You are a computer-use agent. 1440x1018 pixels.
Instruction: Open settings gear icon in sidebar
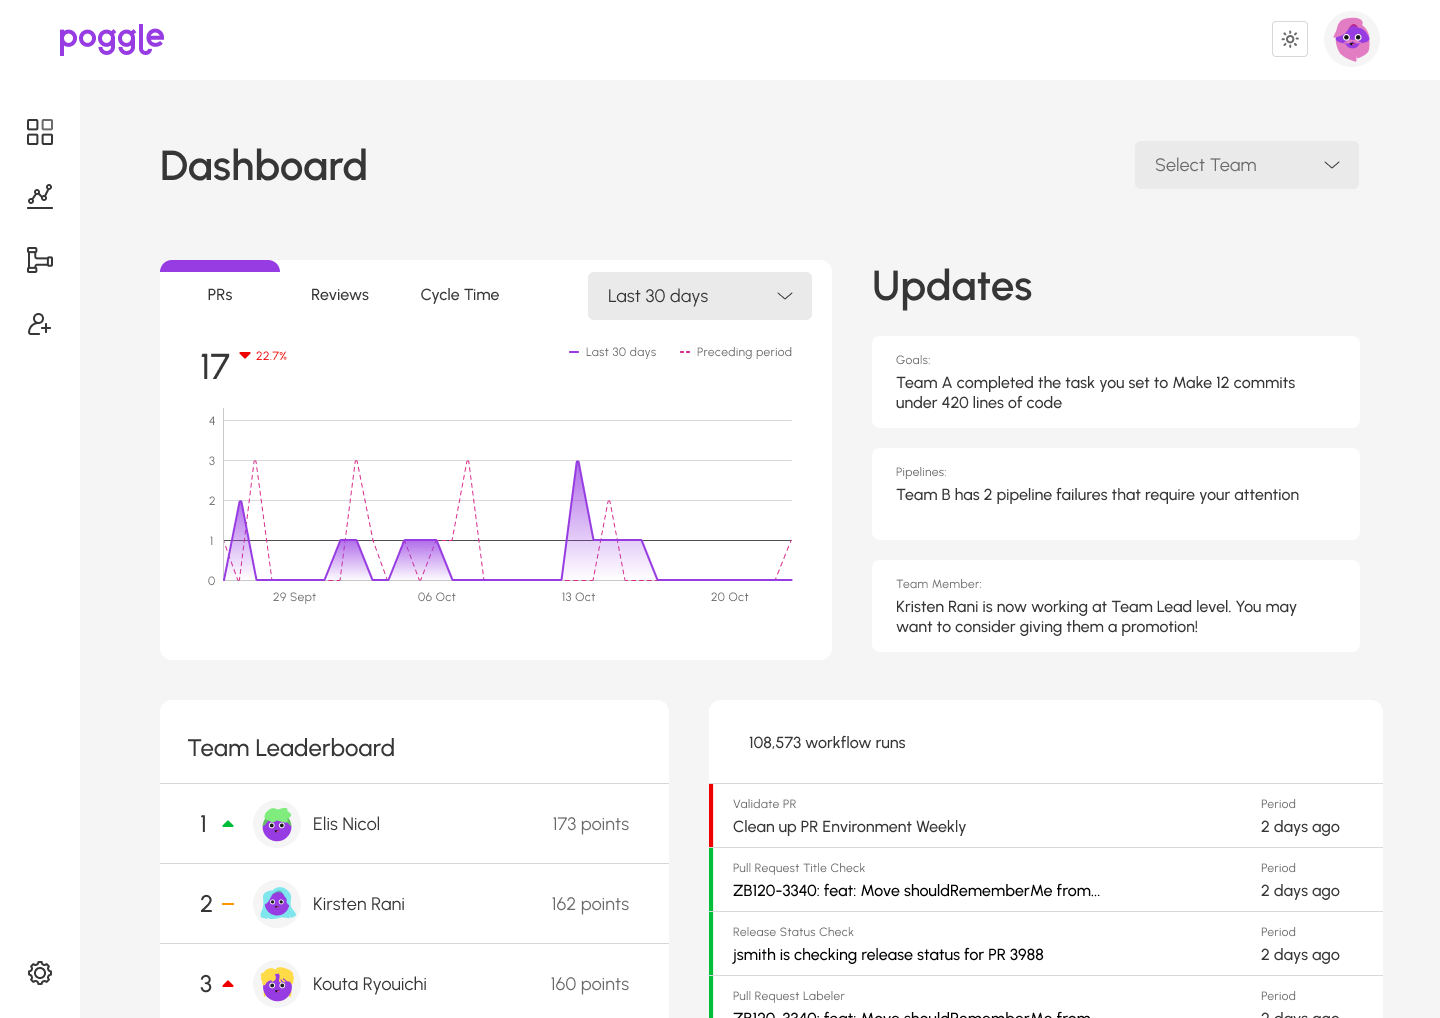point(40,973)
